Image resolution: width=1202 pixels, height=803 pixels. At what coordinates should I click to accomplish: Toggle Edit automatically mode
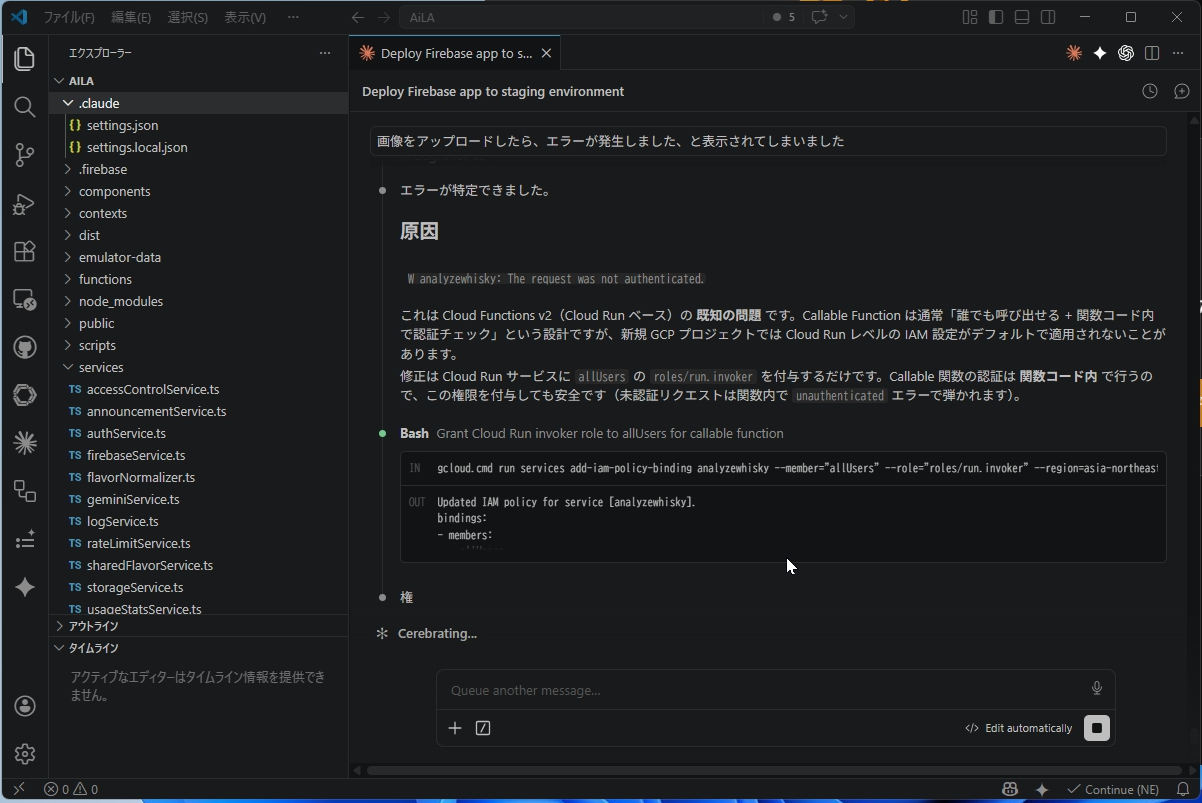(x=1018, y=728)
